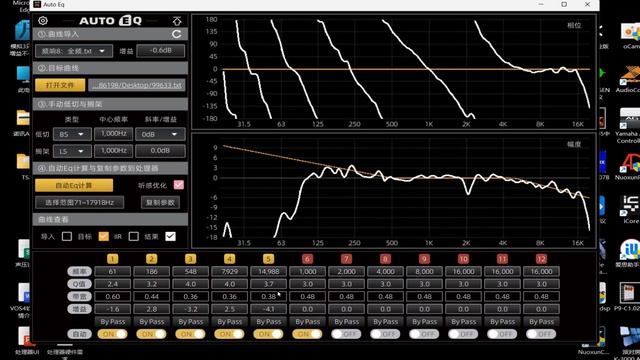
Task: Select red EQ band badge 9
Action: coord(424,259)
